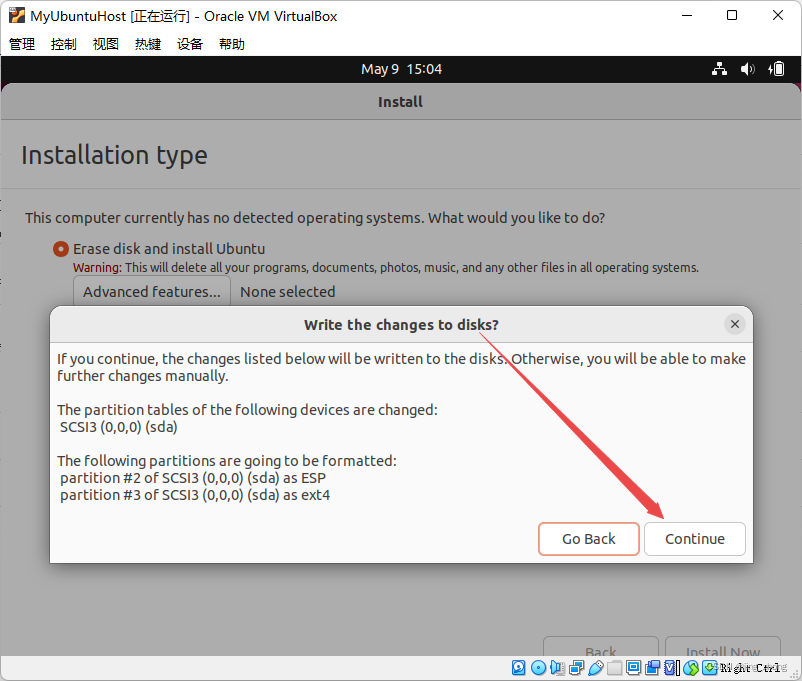802x681 pixels.
Task: Click the keyboard capture arrow icon
Action: pyautogui.click(x=709, y=667)
